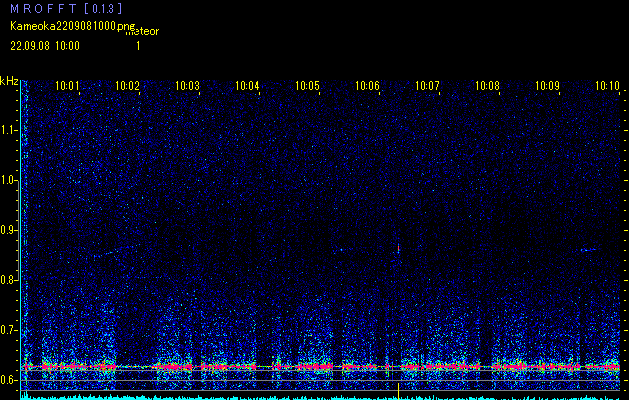
Task: Click the 10:09 time axis label
Action: pyautogui.click(x=548, y=85)
